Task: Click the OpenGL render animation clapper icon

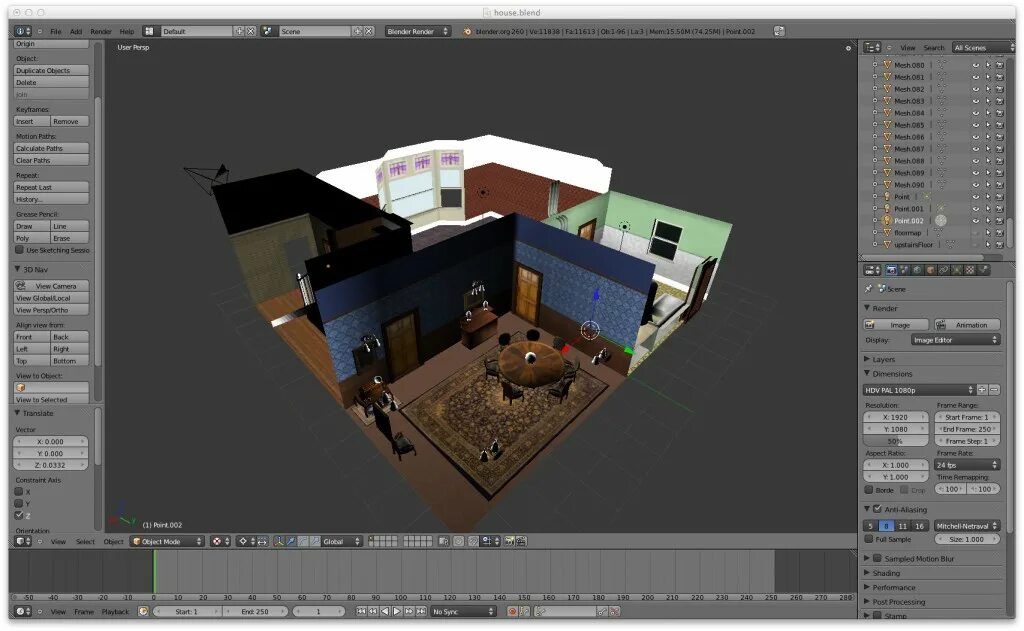Action: (520, 542)
